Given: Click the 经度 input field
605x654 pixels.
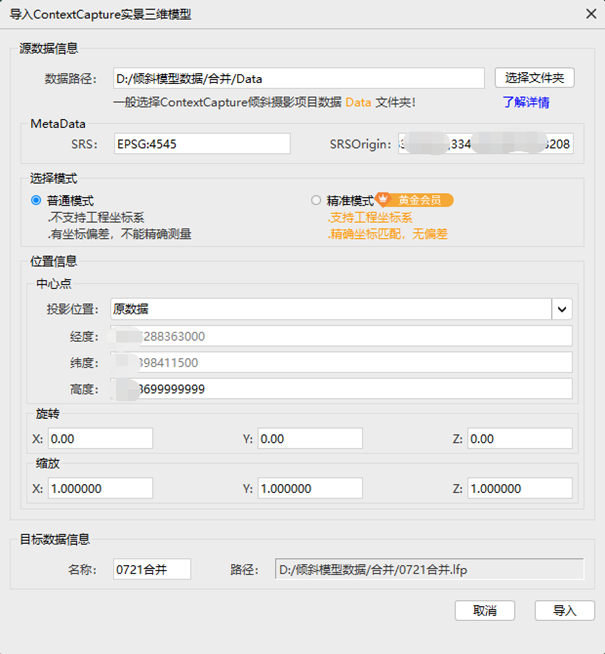Looking at the screenshot, I should [x=341, y=336].
